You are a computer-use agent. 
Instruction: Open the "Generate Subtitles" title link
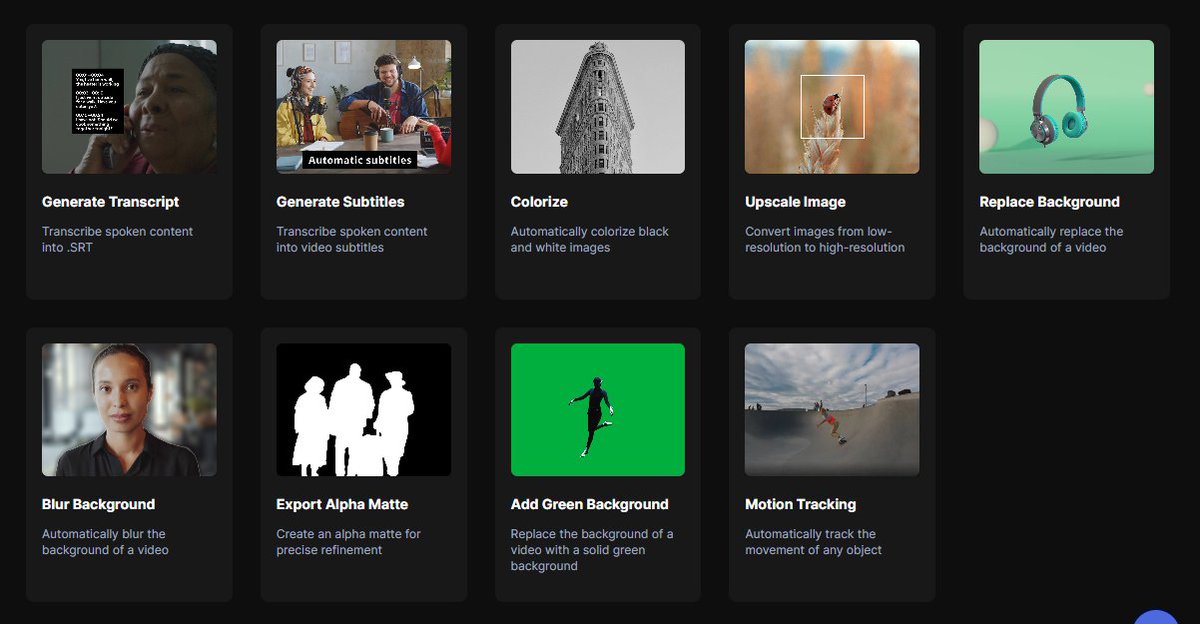point(340,202)
